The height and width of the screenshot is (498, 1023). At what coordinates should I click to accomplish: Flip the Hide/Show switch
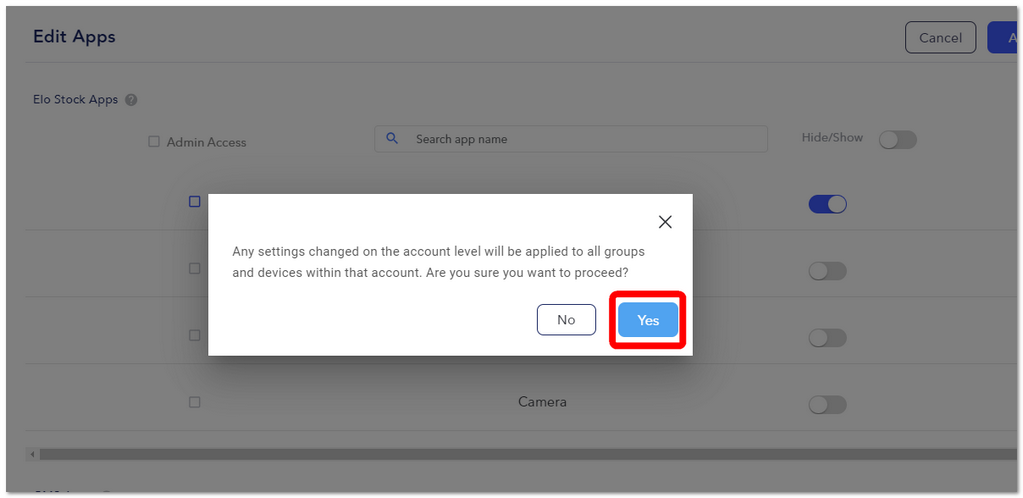(x=898, y=140)
